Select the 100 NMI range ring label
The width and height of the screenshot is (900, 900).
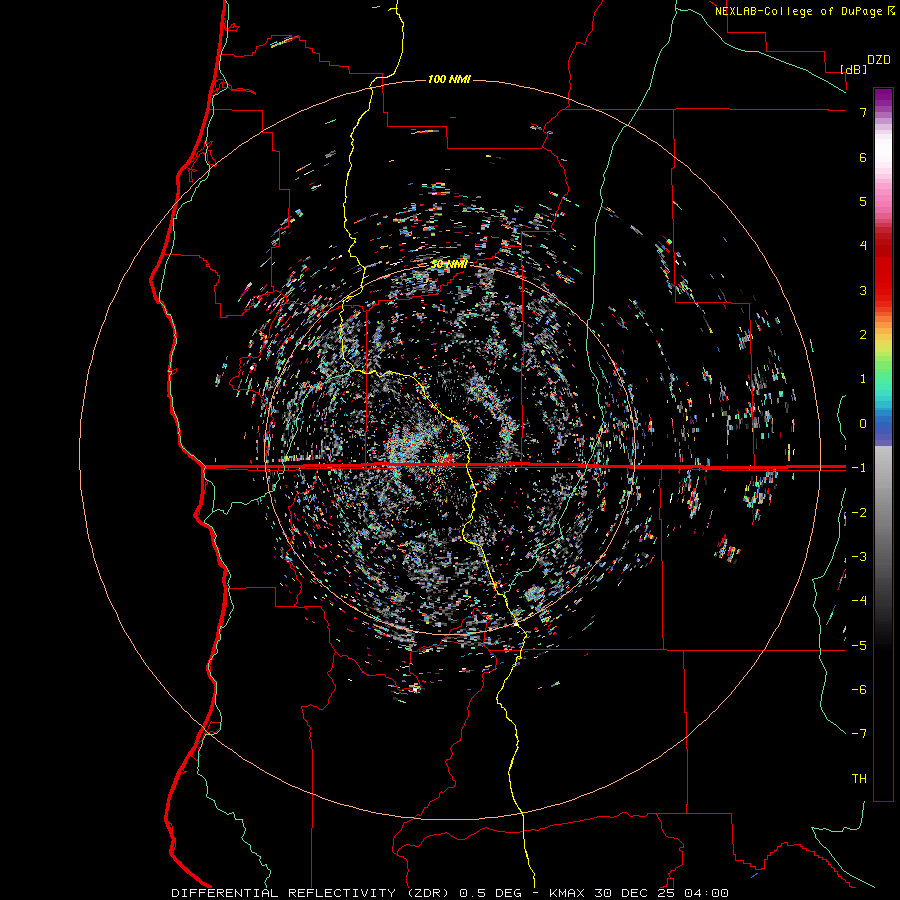click(449, 79)
